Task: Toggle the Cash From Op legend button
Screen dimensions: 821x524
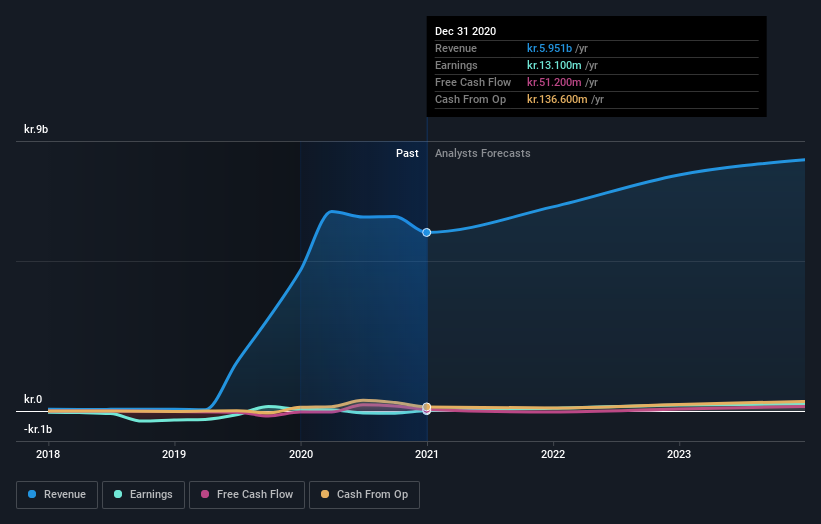Action: click(x=364, y=495)
